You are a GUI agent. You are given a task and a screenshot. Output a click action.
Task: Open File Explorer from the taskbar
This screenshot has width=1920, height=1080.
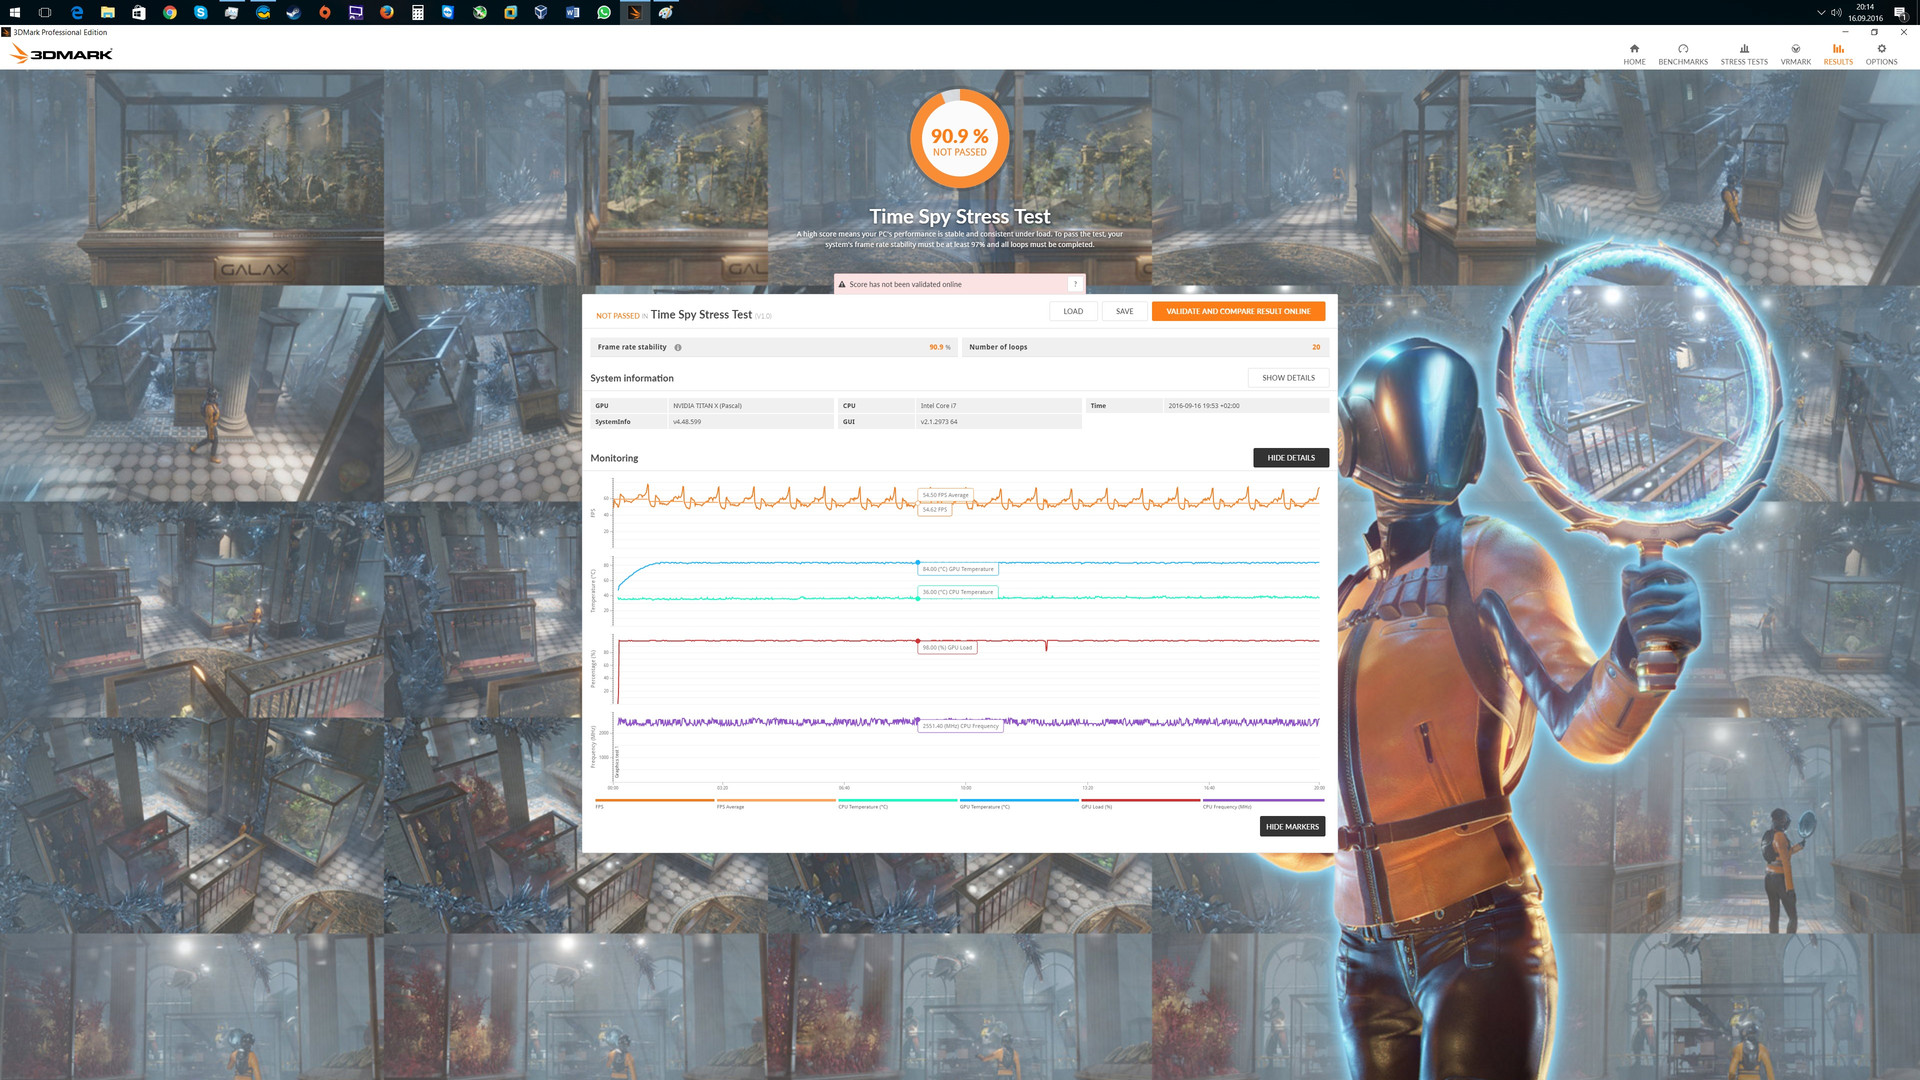coord(107,12)
